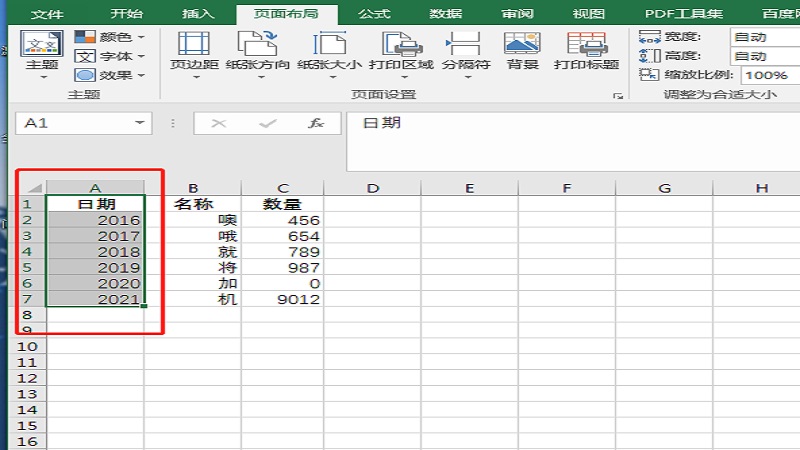
Task: Click the Background (背景) icon
Action: pos(522,50)
